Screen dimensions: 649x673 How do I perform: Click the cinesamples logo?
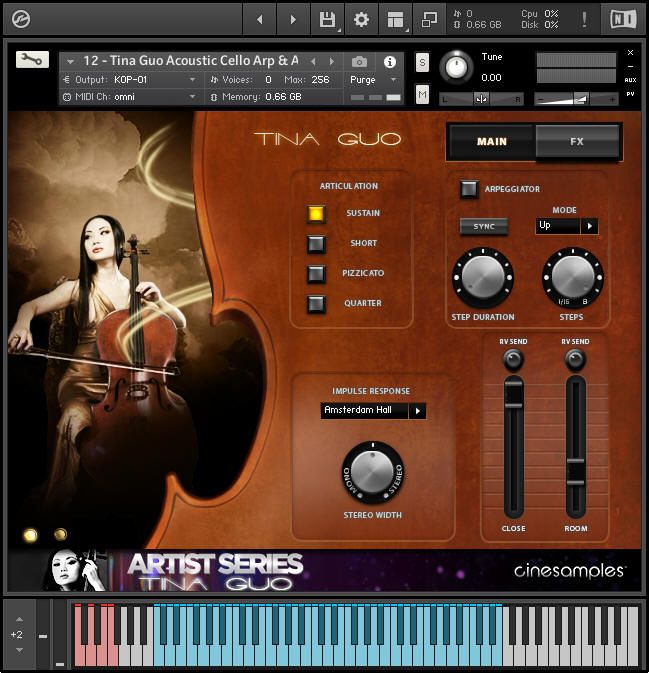point(569,571)
